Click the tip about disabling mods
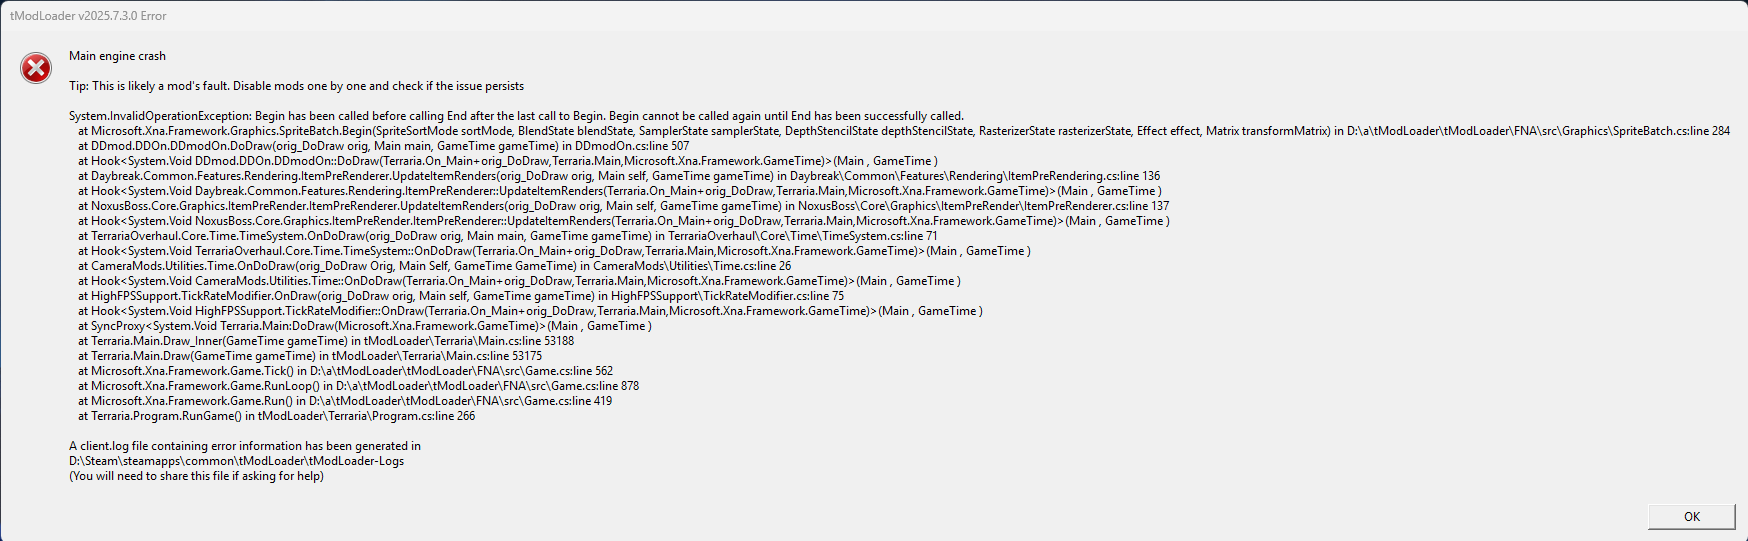 (297, 86)
